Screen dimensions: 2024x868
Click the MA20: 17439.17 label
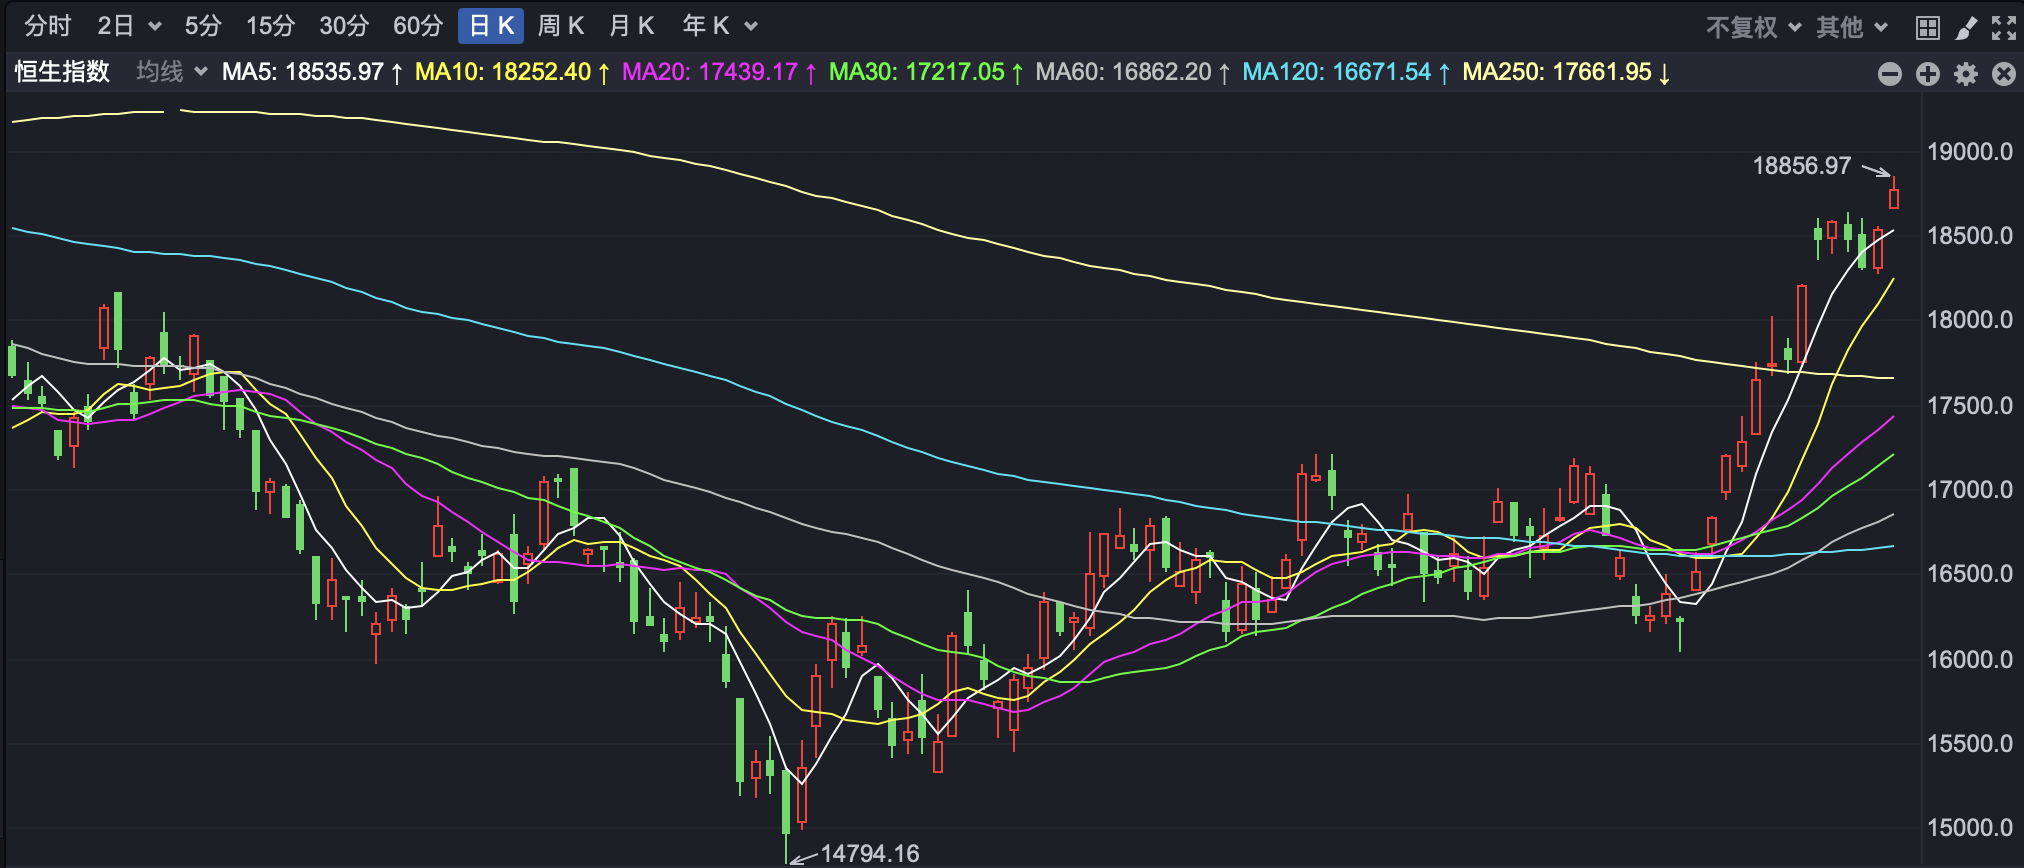(x=719, y=72)
